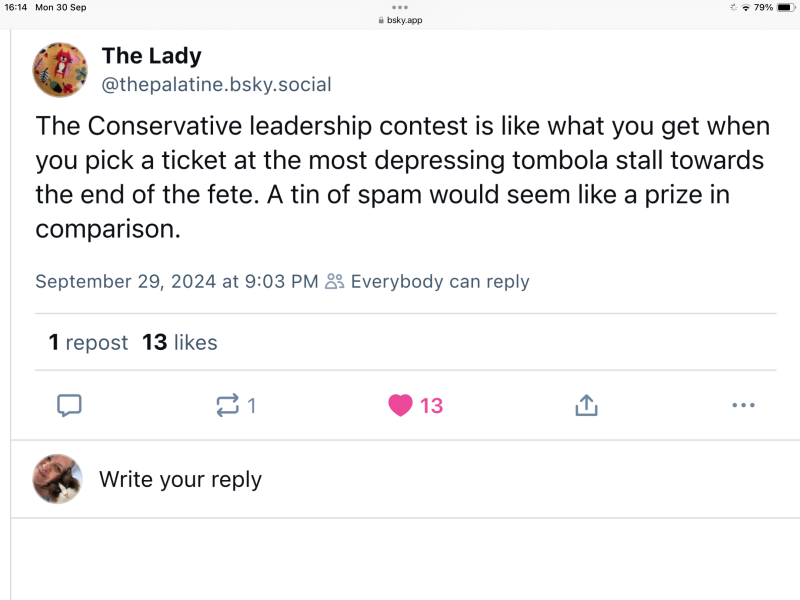Click the "Everybody can reply" people icon

pos(335,282)
